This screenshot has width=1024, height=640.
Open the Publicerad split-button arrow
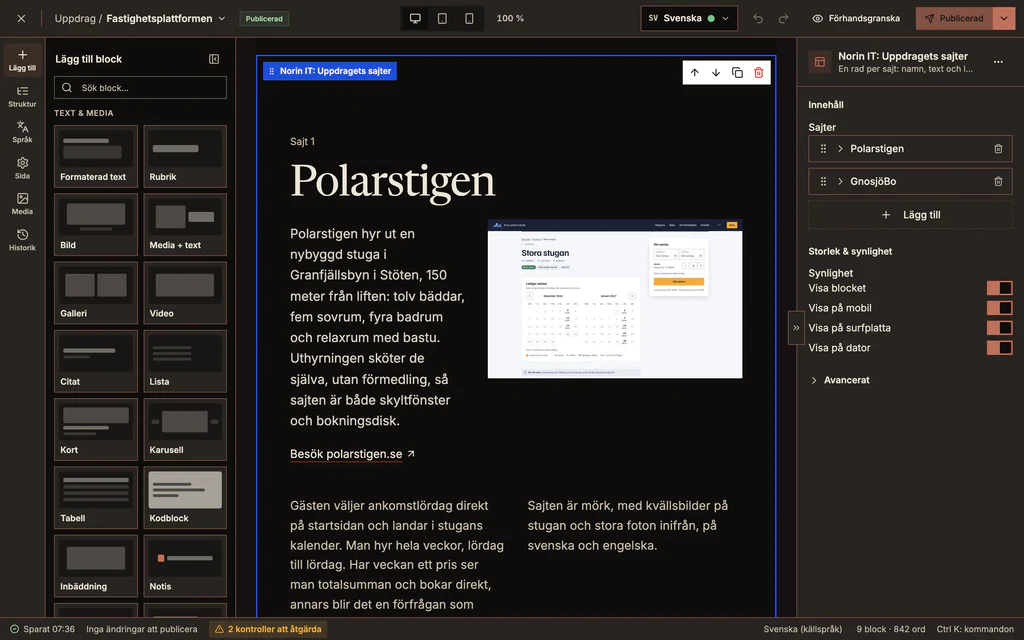(1004, 18)
